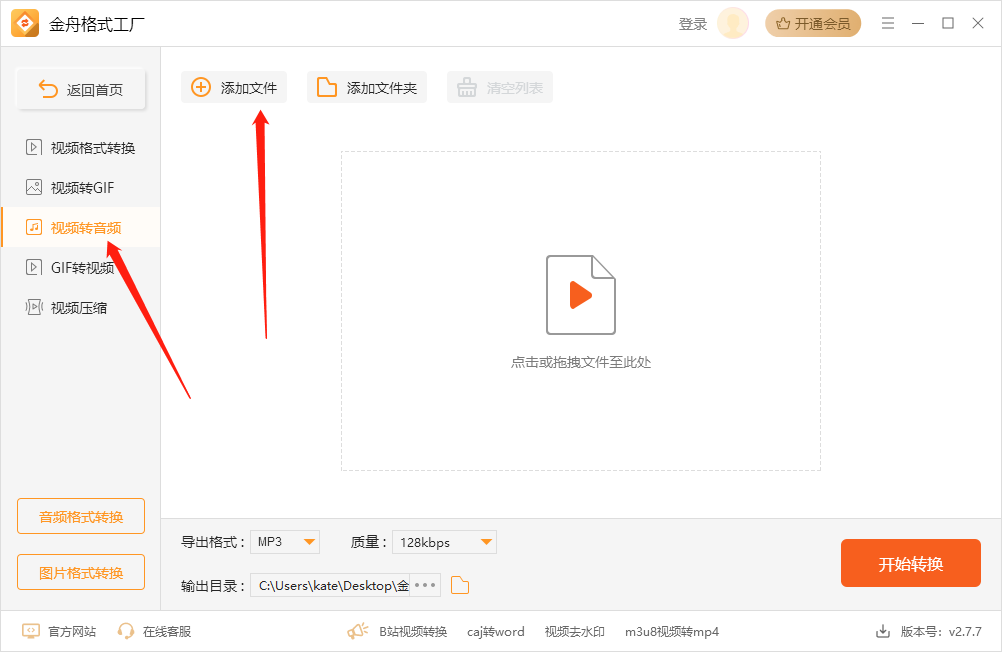Click the 登录 login link
The width and height of the screenshot is (1002, 652).
click(693, 24)
